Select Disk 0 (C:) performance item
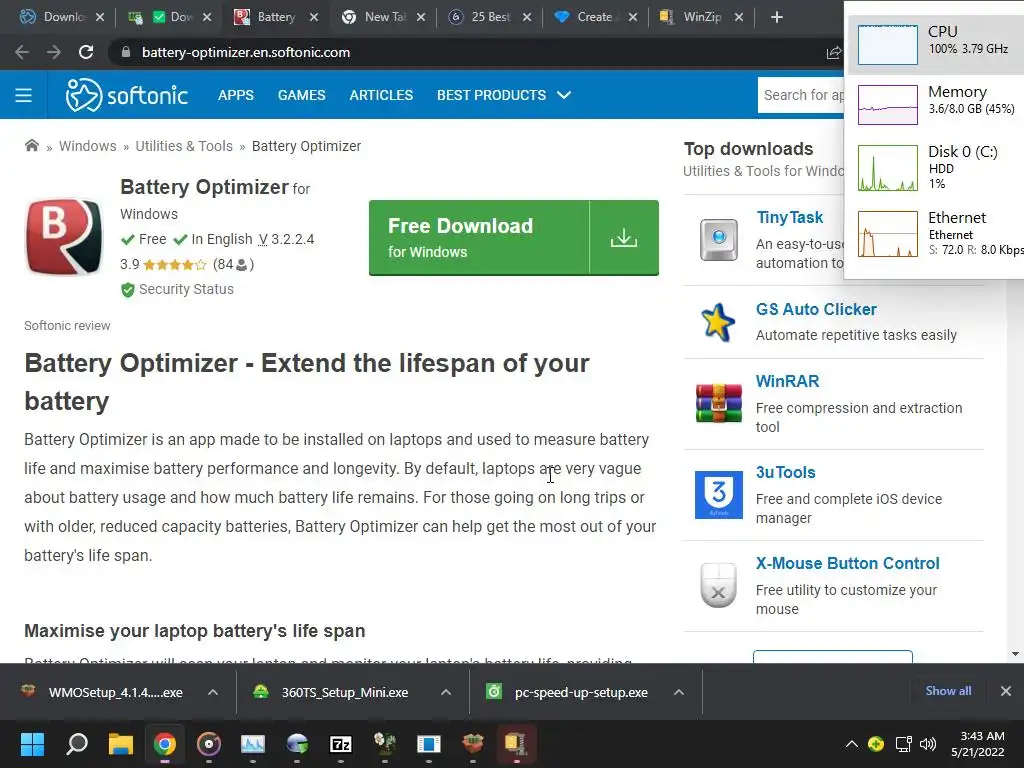Image resolution: width=1024 pixels, height=768 pixels. click(x=936, y=167)
